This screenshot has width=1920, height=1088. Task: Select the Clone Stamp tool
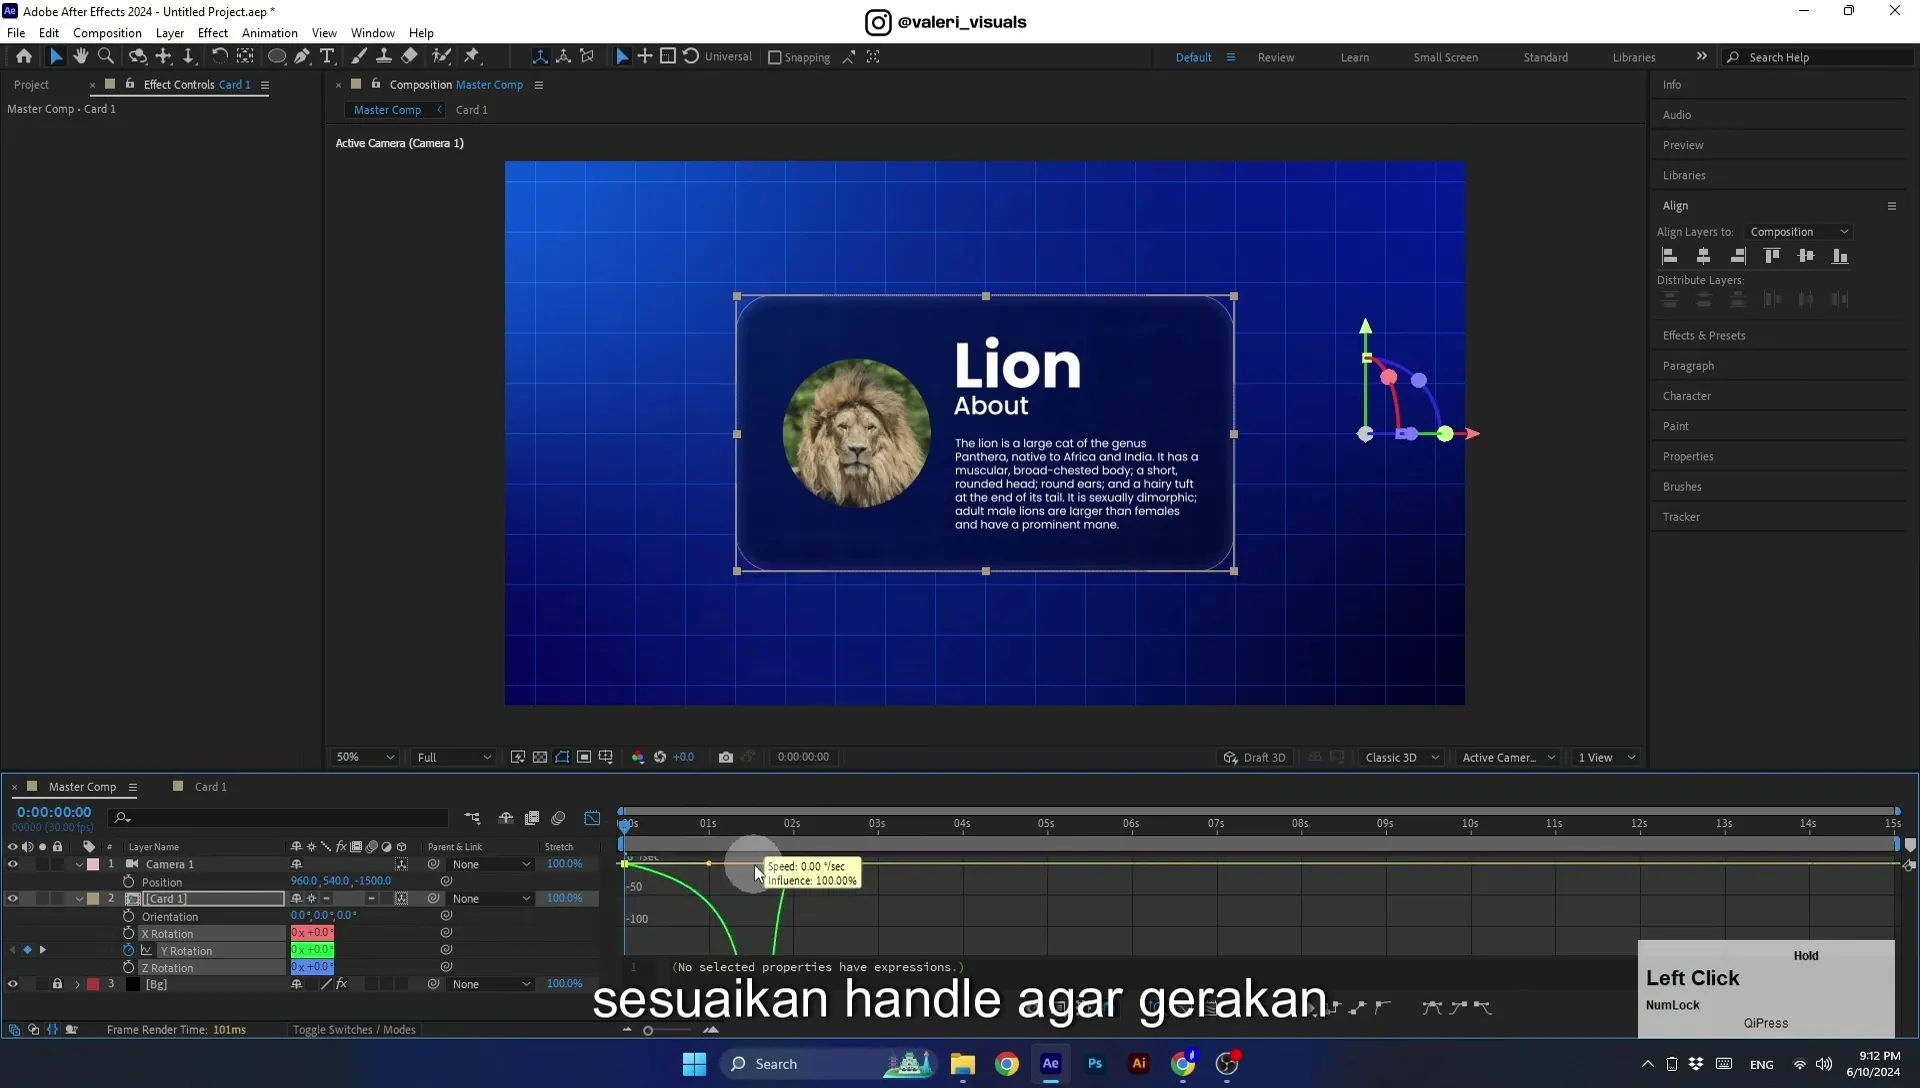384,57
